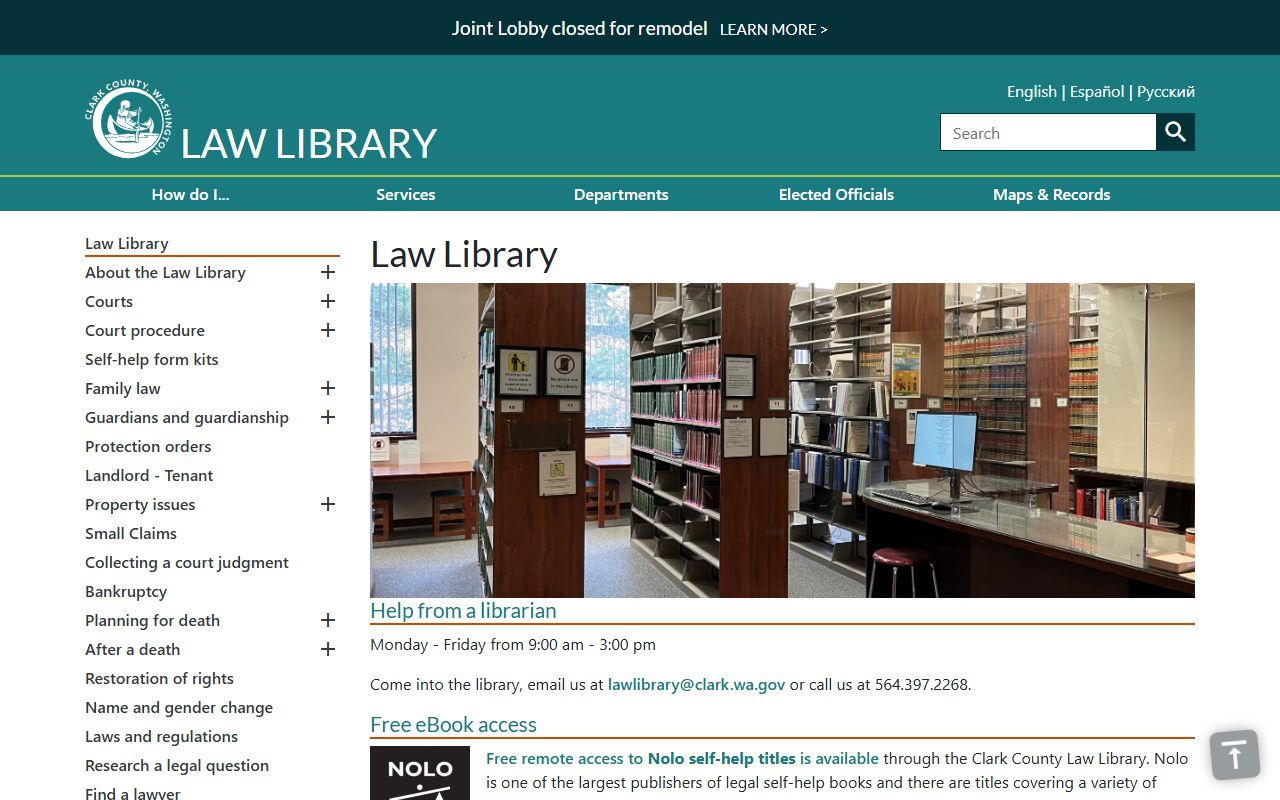Image resolution: width=1280 pixels, height=800 pixels.
Task: Open the Landlord - Tenant page
Action: click(149, 475)
